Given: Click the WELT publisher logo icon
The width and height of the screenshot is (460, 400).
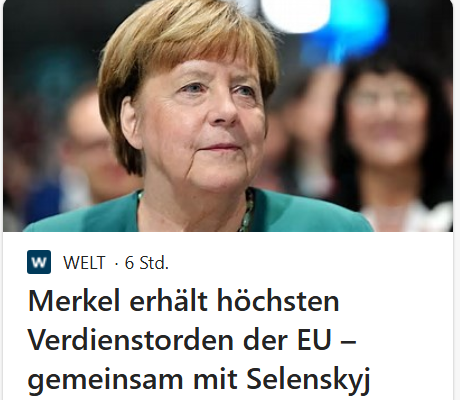Looking at the screenshot, I should tap(39, 262).
